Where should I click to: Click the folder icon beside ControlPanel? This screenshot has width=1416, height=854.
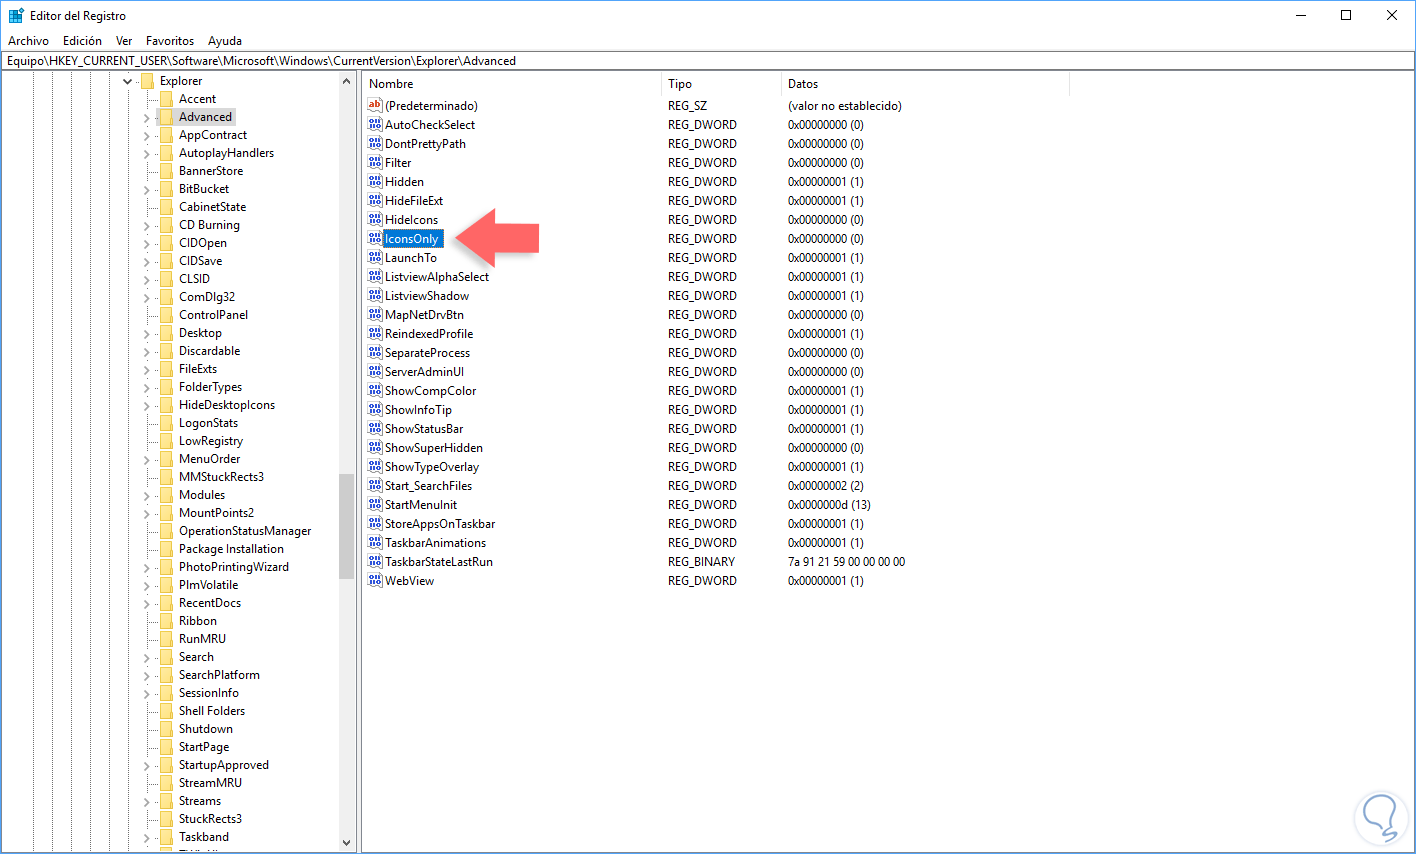[166, 315]
